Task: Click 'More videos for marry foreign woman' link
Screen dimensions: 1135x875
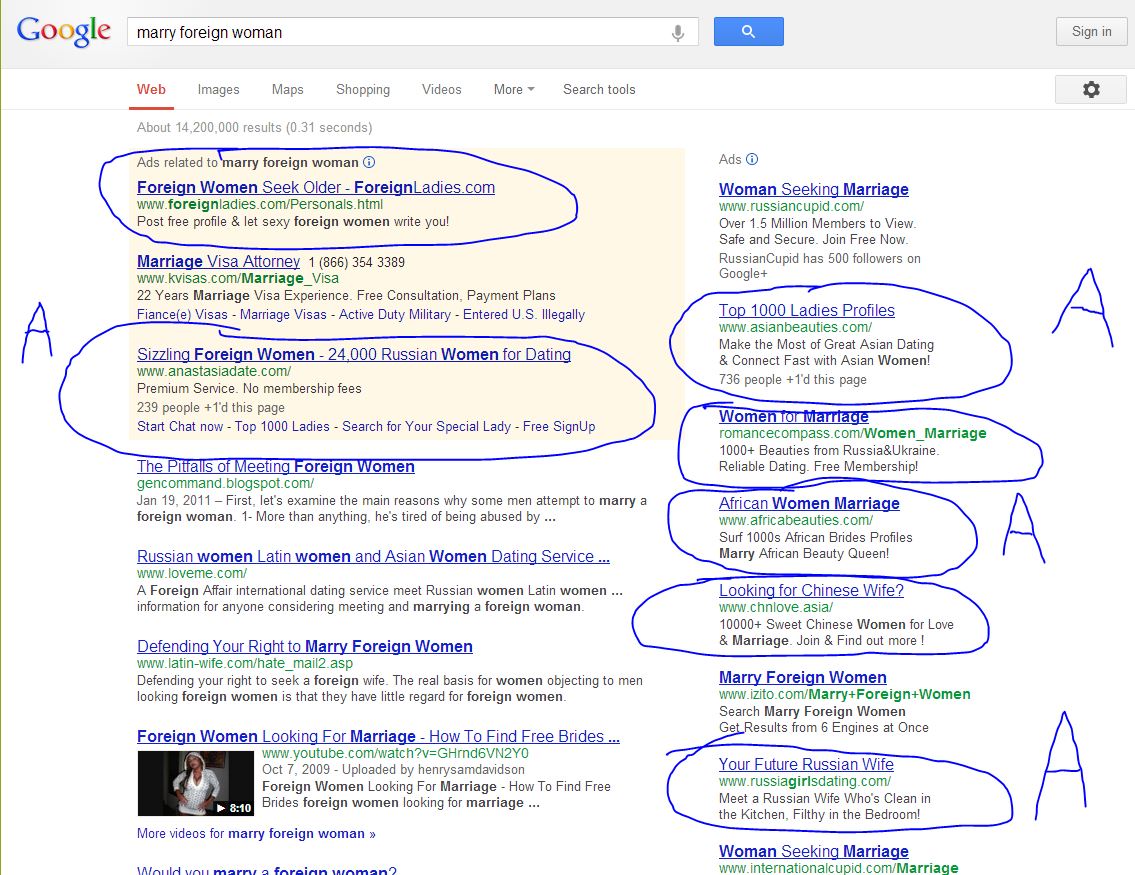Action: click(256, 834)
